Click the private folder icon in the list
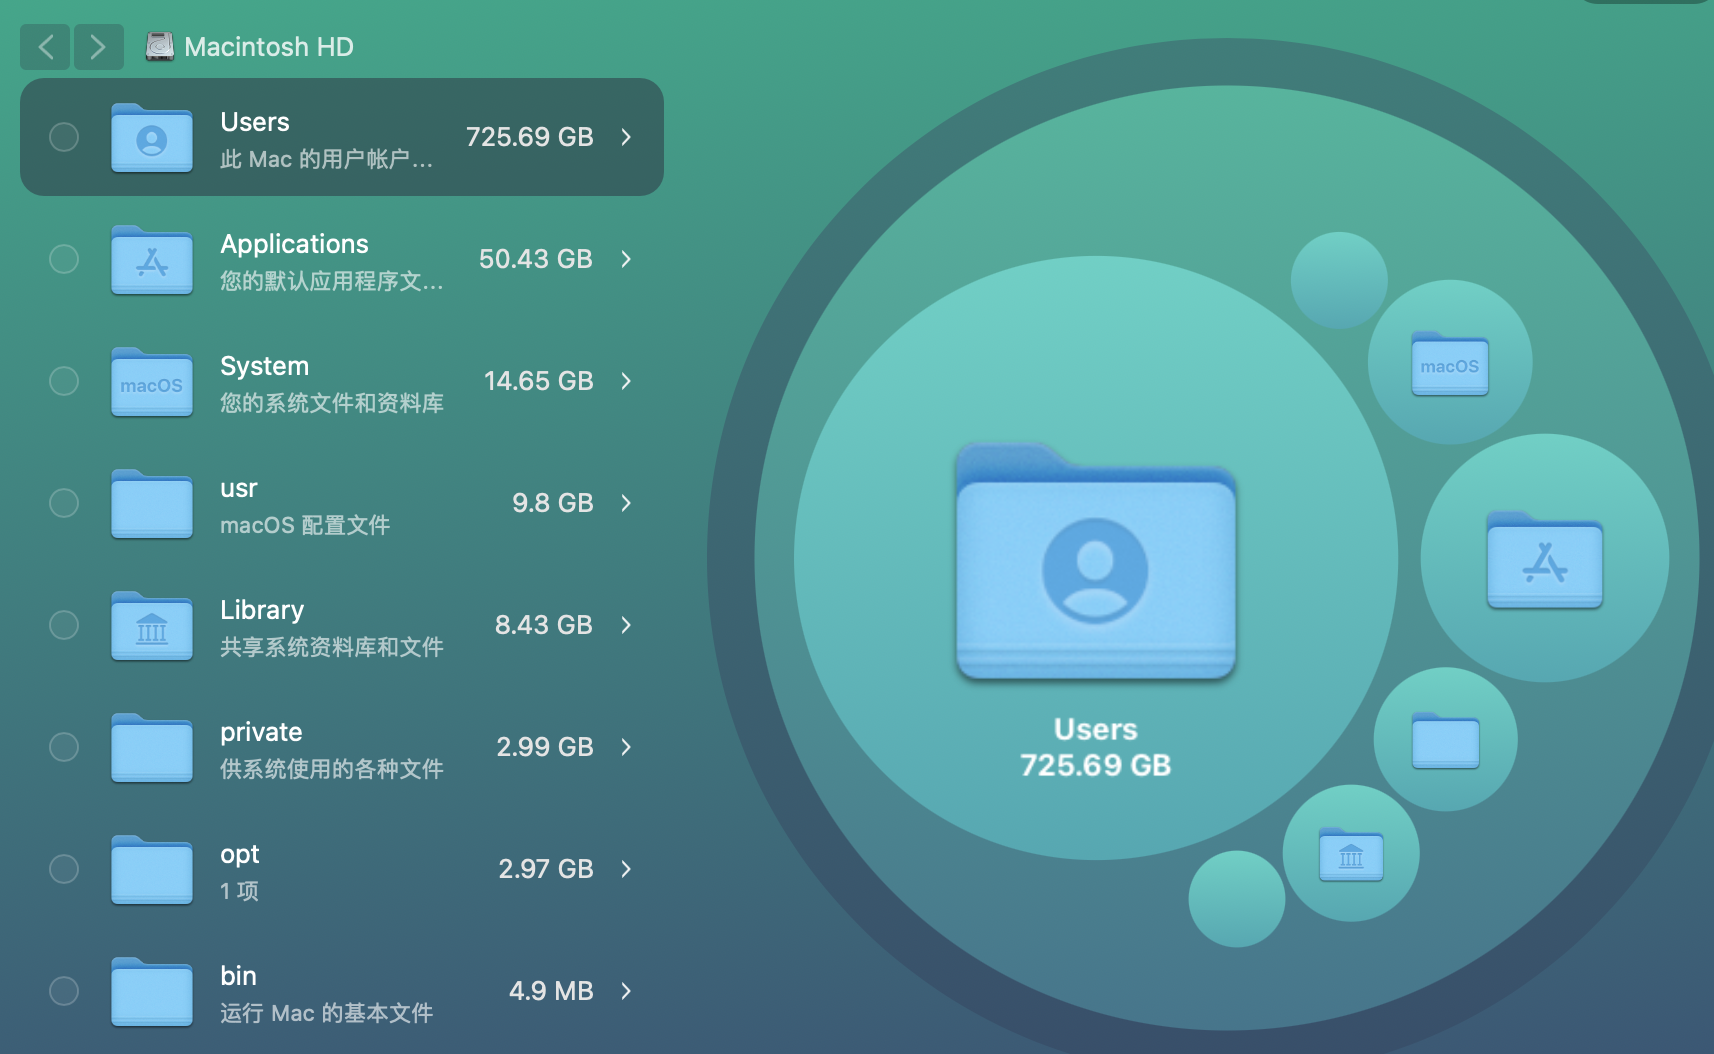1714x1054 pixels. pyautogui.click(x=152, y=747)
